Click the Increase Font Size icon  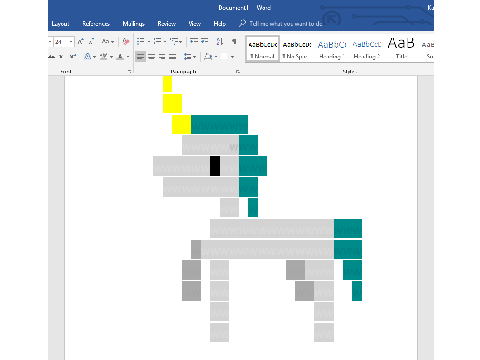pos(80,42)
